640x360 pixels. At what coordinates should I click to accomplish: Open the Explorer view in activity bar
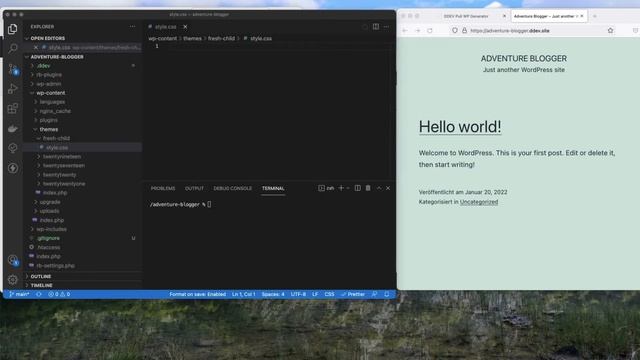click(13, 29)
